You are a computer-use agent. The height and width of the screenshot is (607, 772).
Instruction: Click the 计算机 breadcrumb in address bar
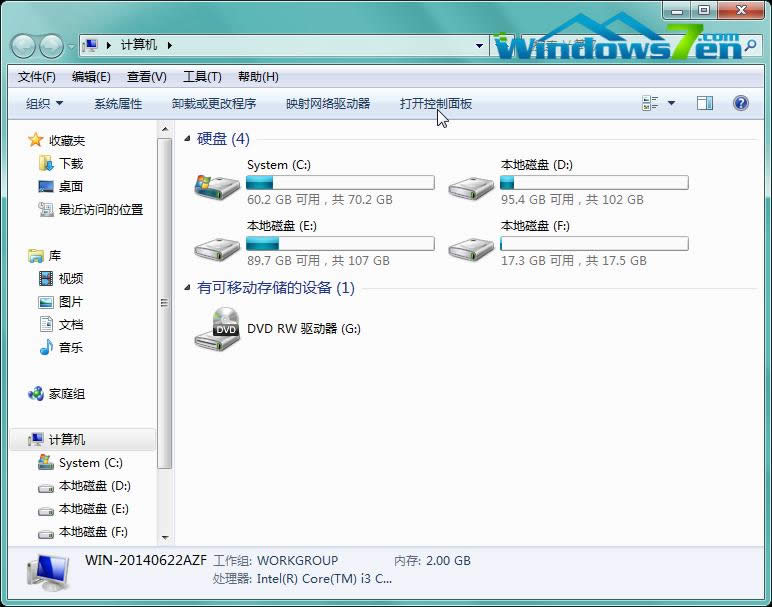pos(139,45)
